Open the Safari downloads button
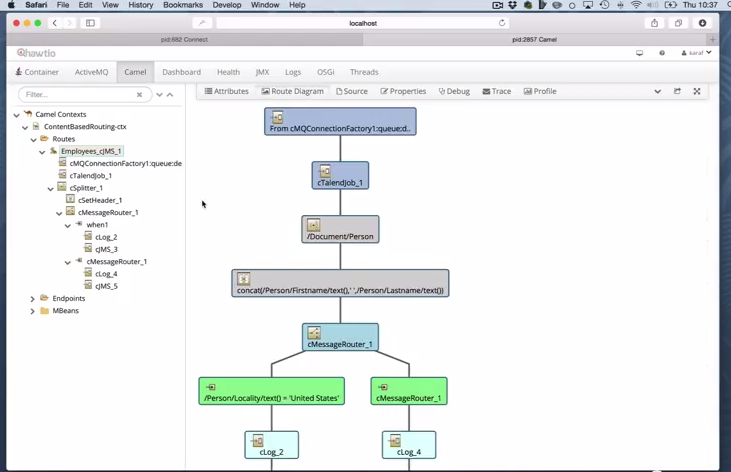The width and height of the screenshot is (731, 472). 703,23
